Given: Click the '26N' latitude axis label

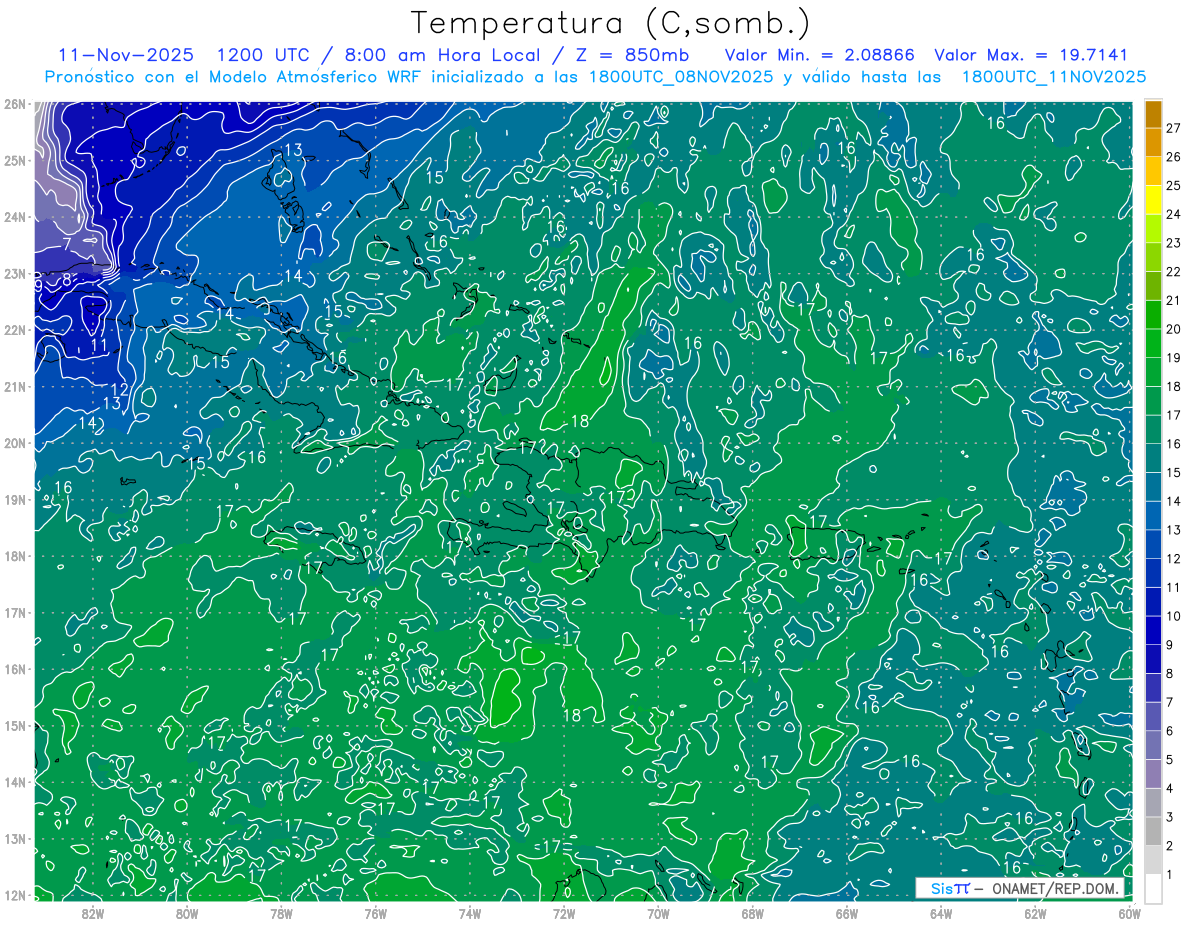Looking at the screenshot, I should pos(15,104).
